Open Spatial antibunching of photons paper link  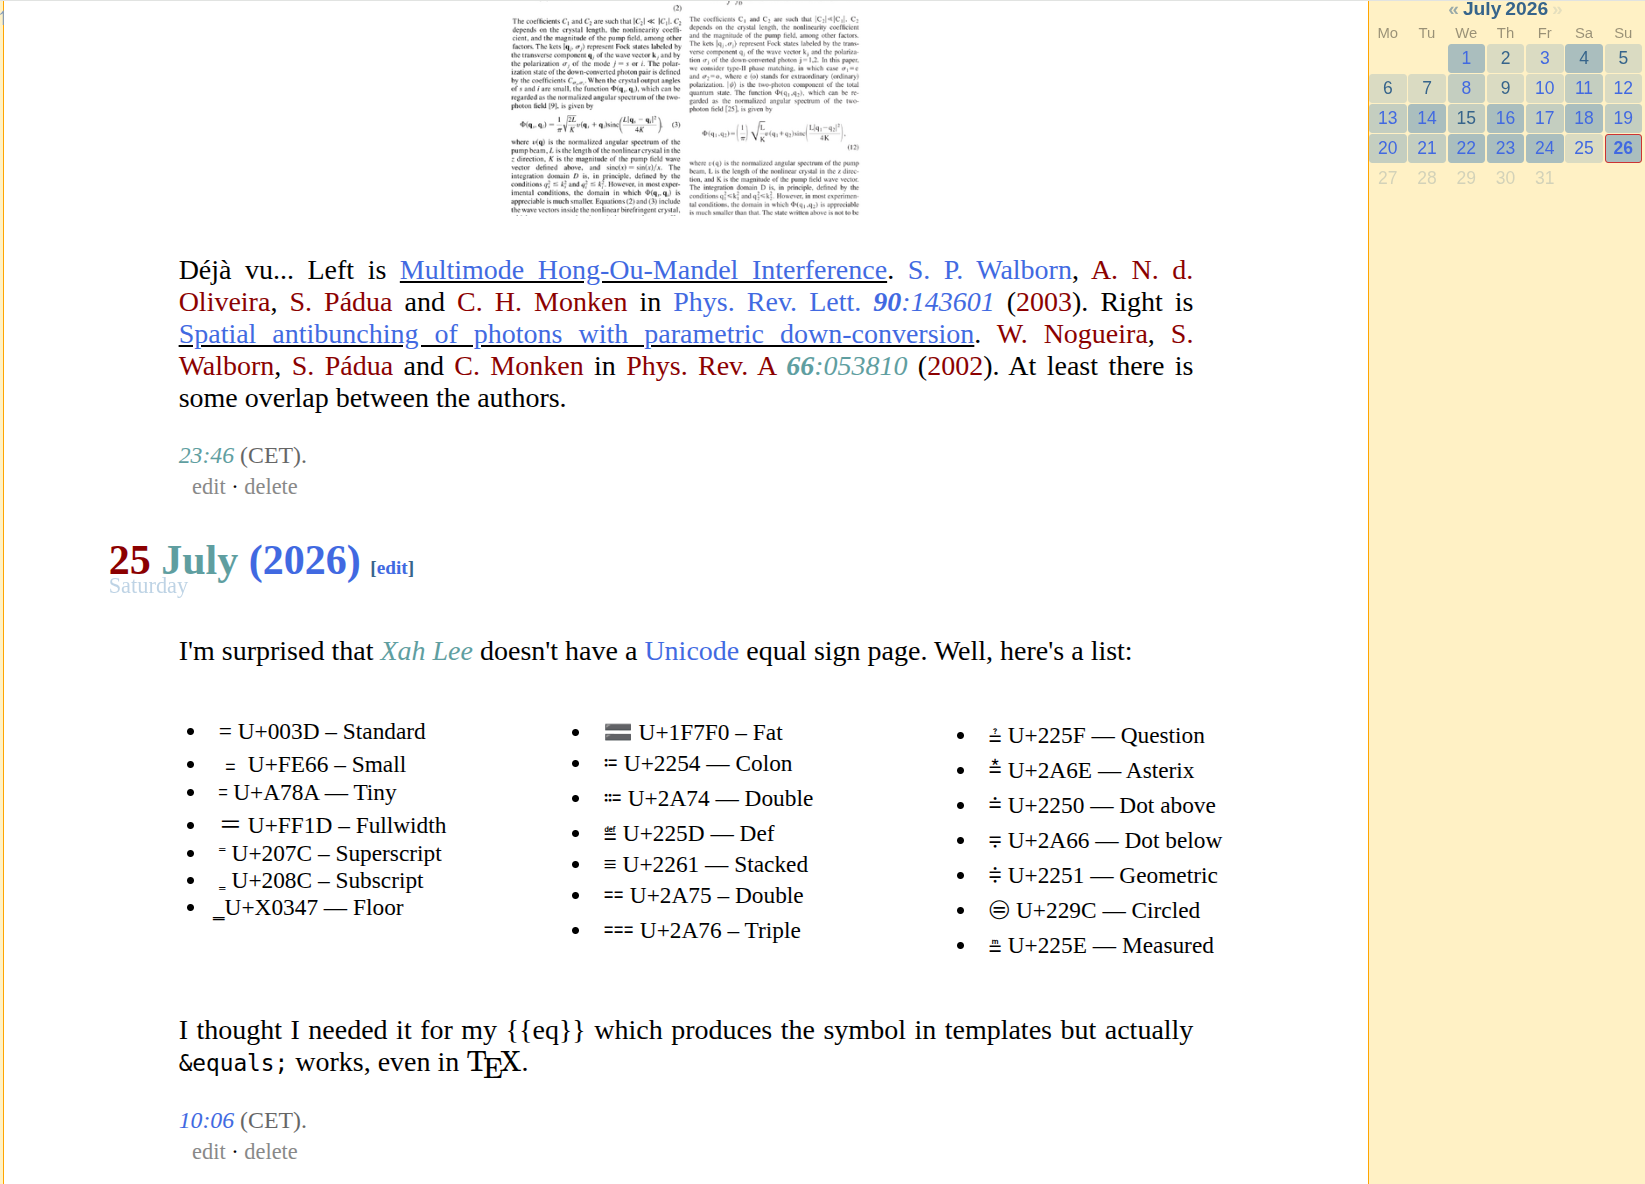coord(576,334)
